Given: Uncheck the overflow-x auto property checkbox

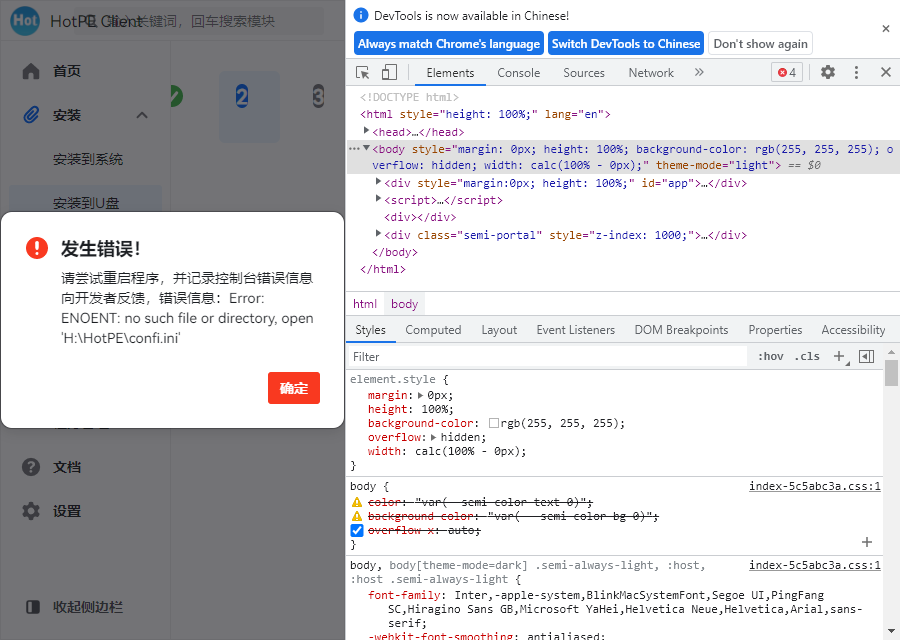Looking at the screenshot, I should click(357, 531).
